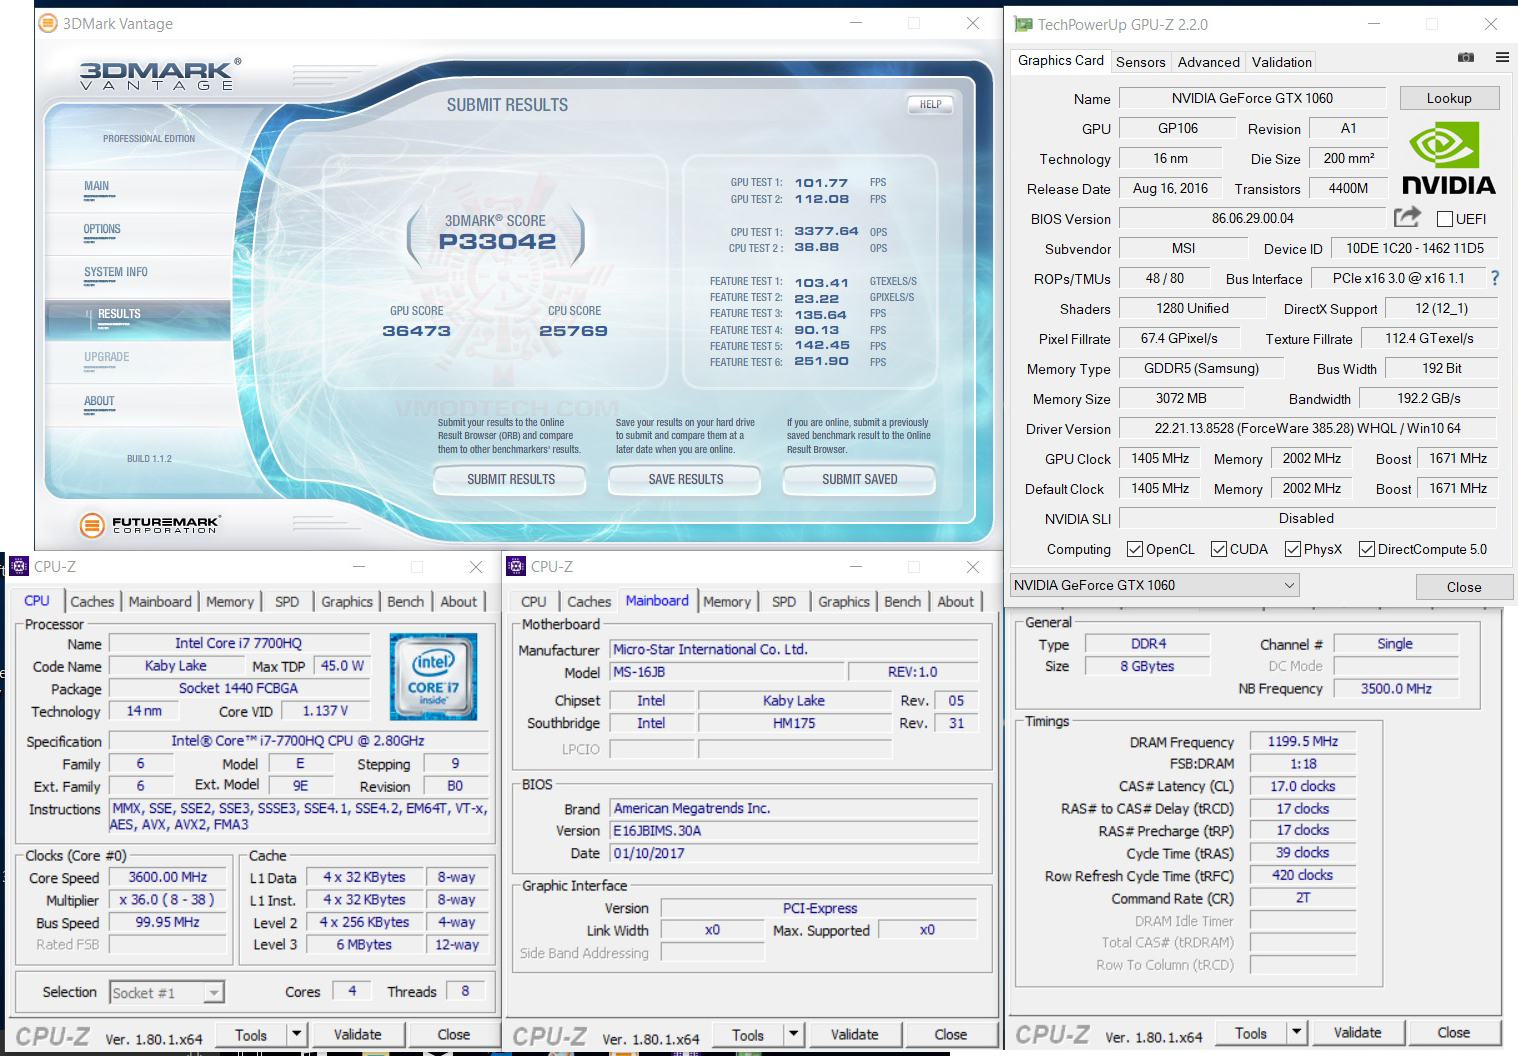Image resolution: width=1518 pixels, height=1056 pixels.
Task: Select SYSTEM INFO in the 3DMark sidebar
Action: tap(116, 272)
